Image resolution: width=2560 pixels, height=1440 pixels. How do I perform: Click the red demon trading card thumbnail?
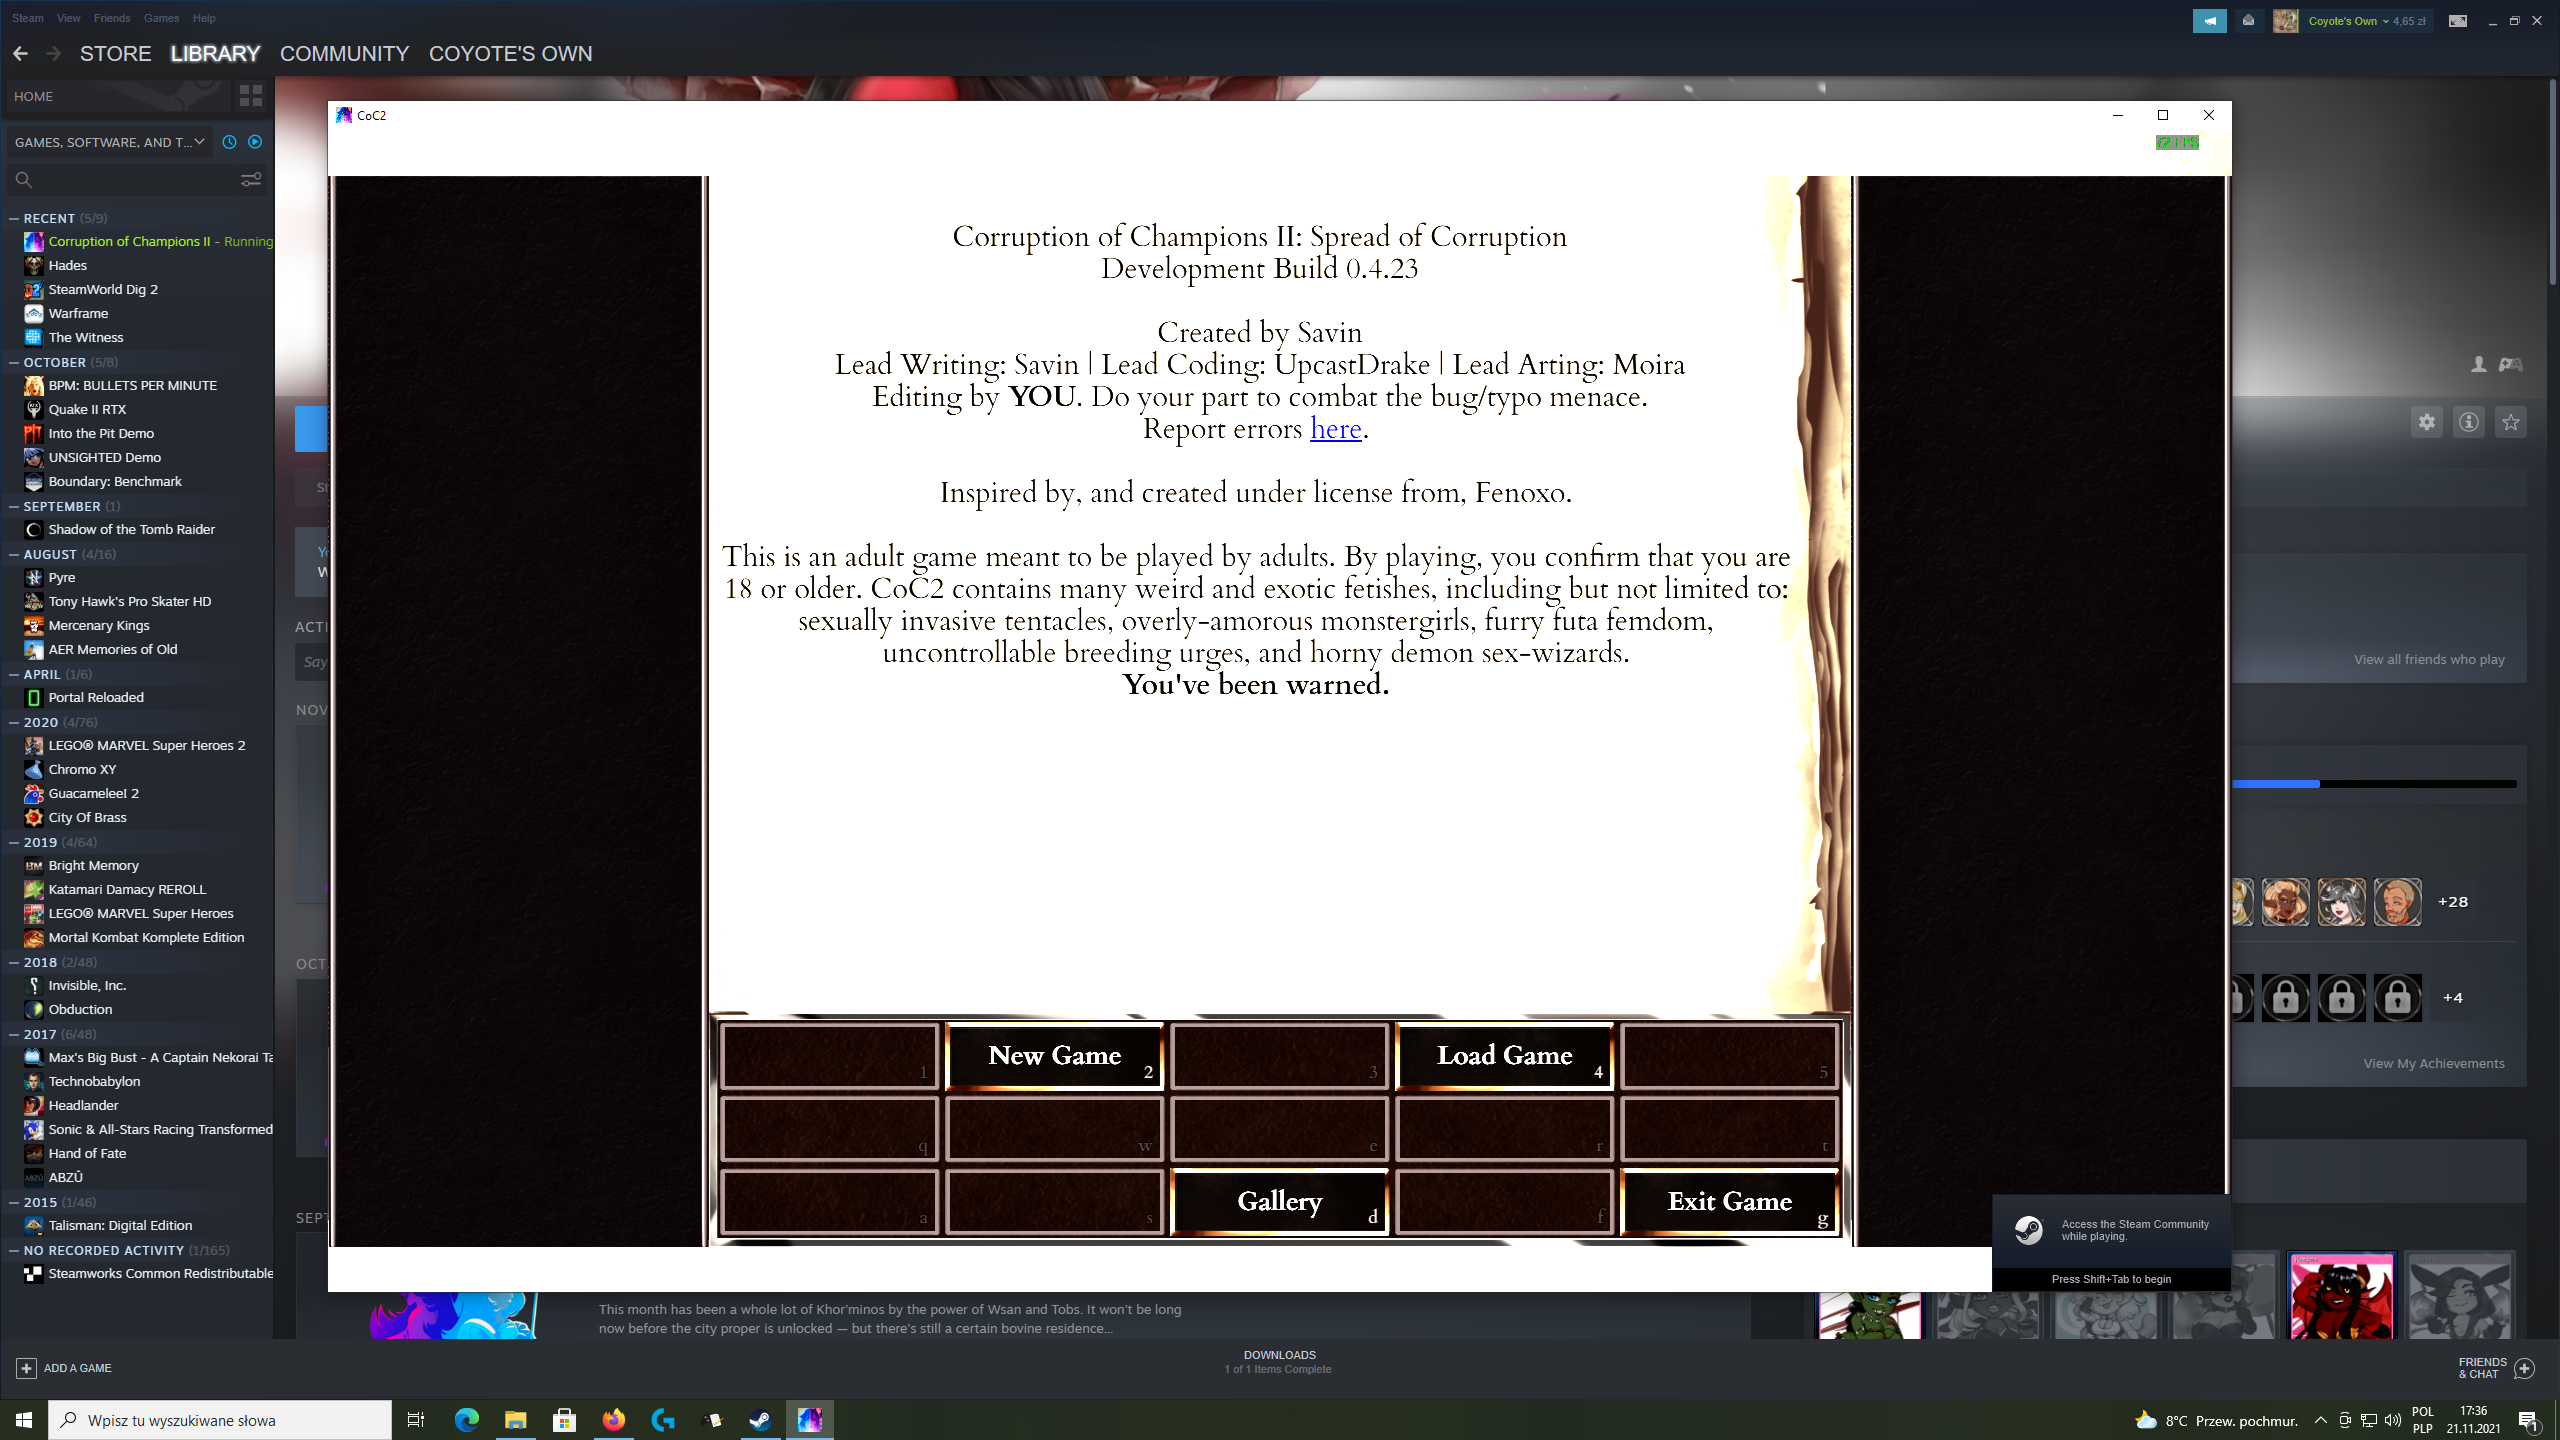(x=2341, y=1297)
